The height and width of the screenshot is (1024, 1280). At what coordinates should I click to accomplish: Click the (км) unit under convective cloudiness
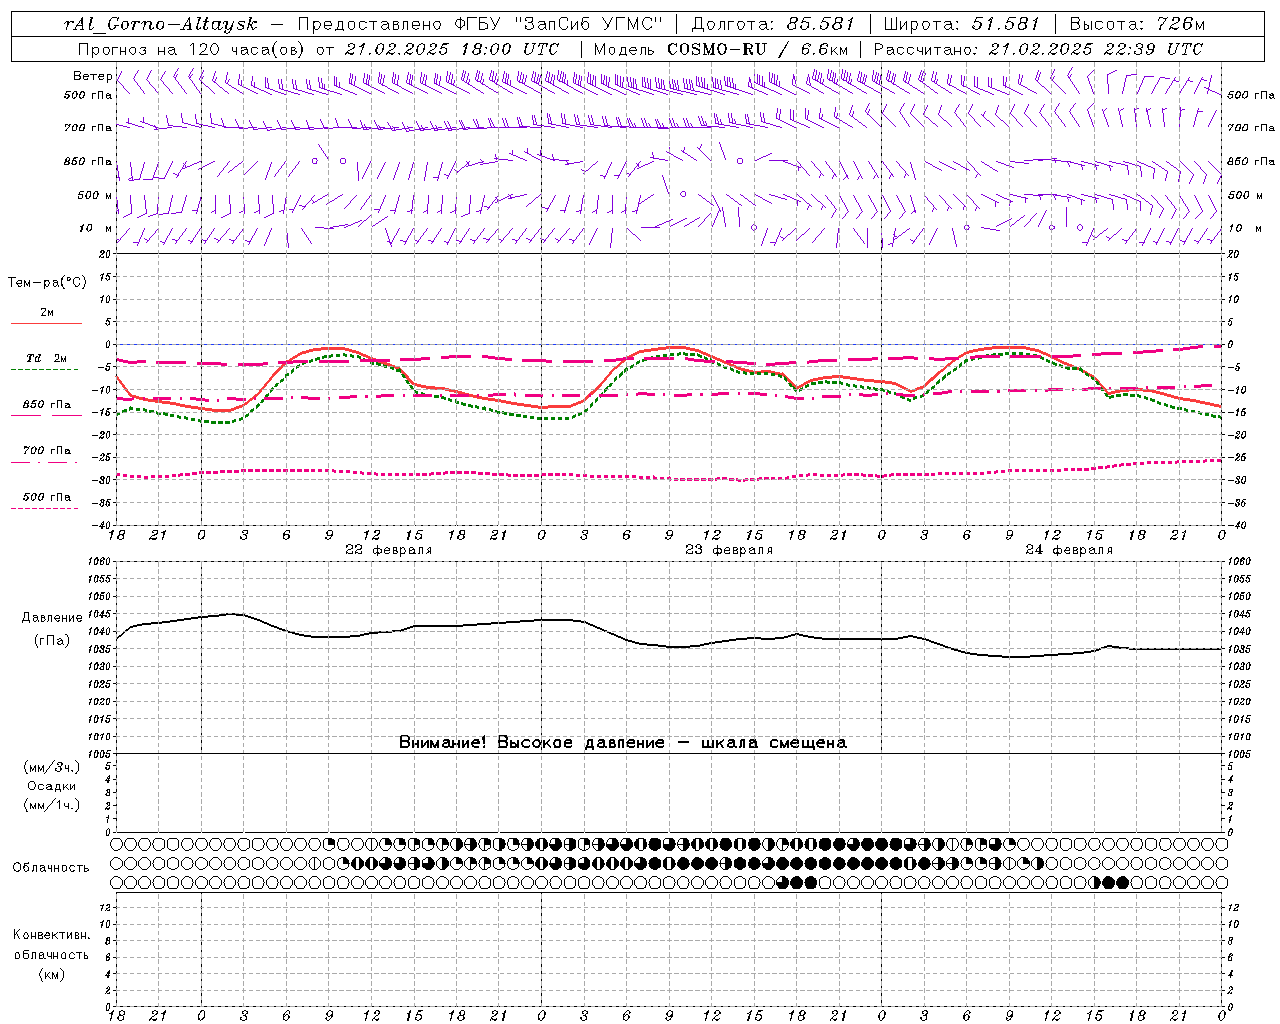[x=52, y=974]
